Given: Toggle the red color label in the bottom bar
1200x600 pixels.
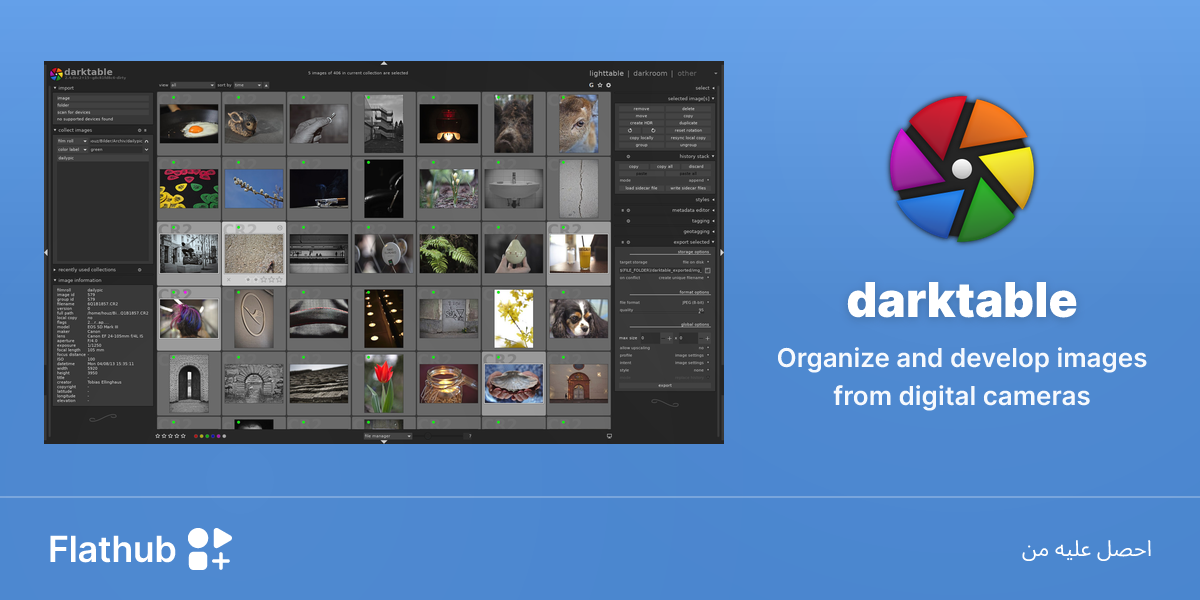Looking at the screenshot, I should tap(195, 436).
